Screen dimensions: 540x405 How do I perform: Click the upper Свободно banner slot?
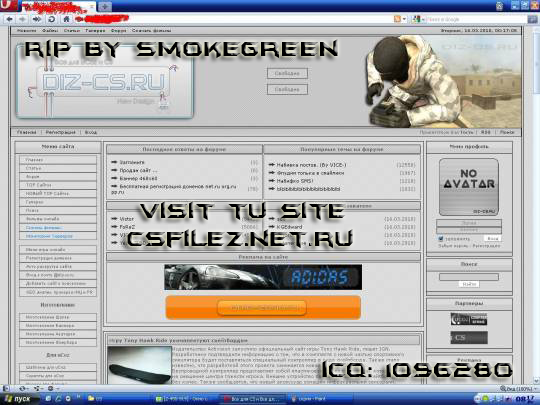click(287, 73)
